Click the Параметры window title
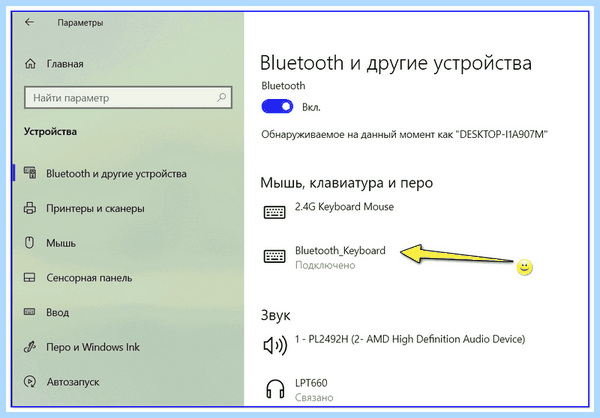The height and width of the screenshot is (418, 600). pyautogui.click(x=80, y=23)
